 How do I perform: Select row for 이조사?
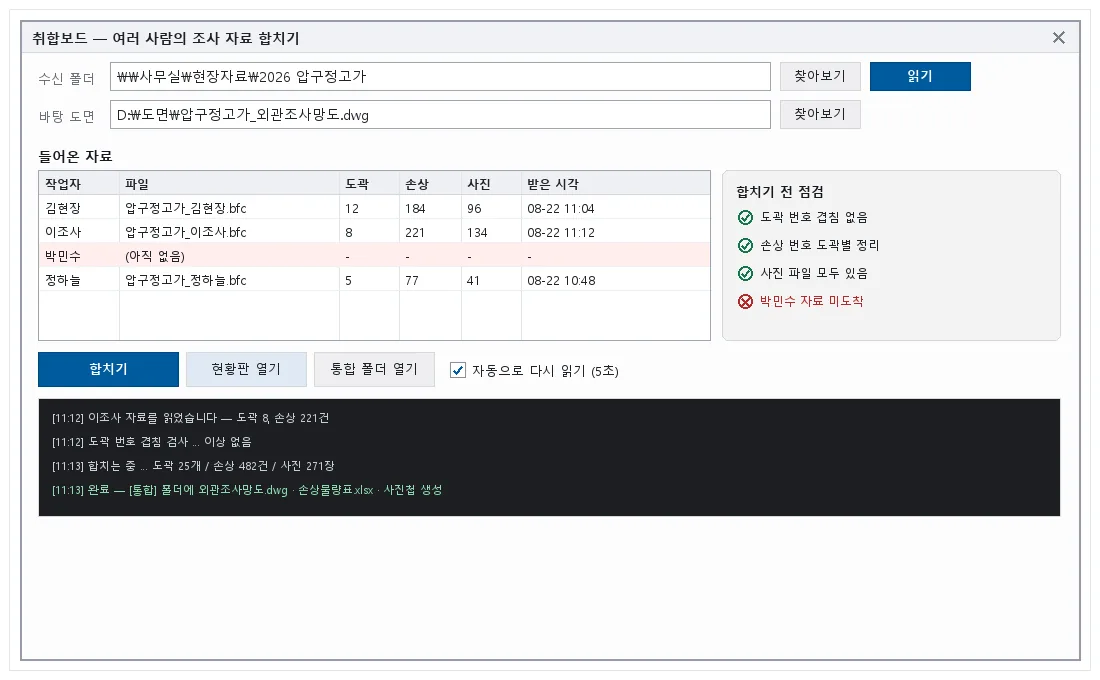point(375,232)
